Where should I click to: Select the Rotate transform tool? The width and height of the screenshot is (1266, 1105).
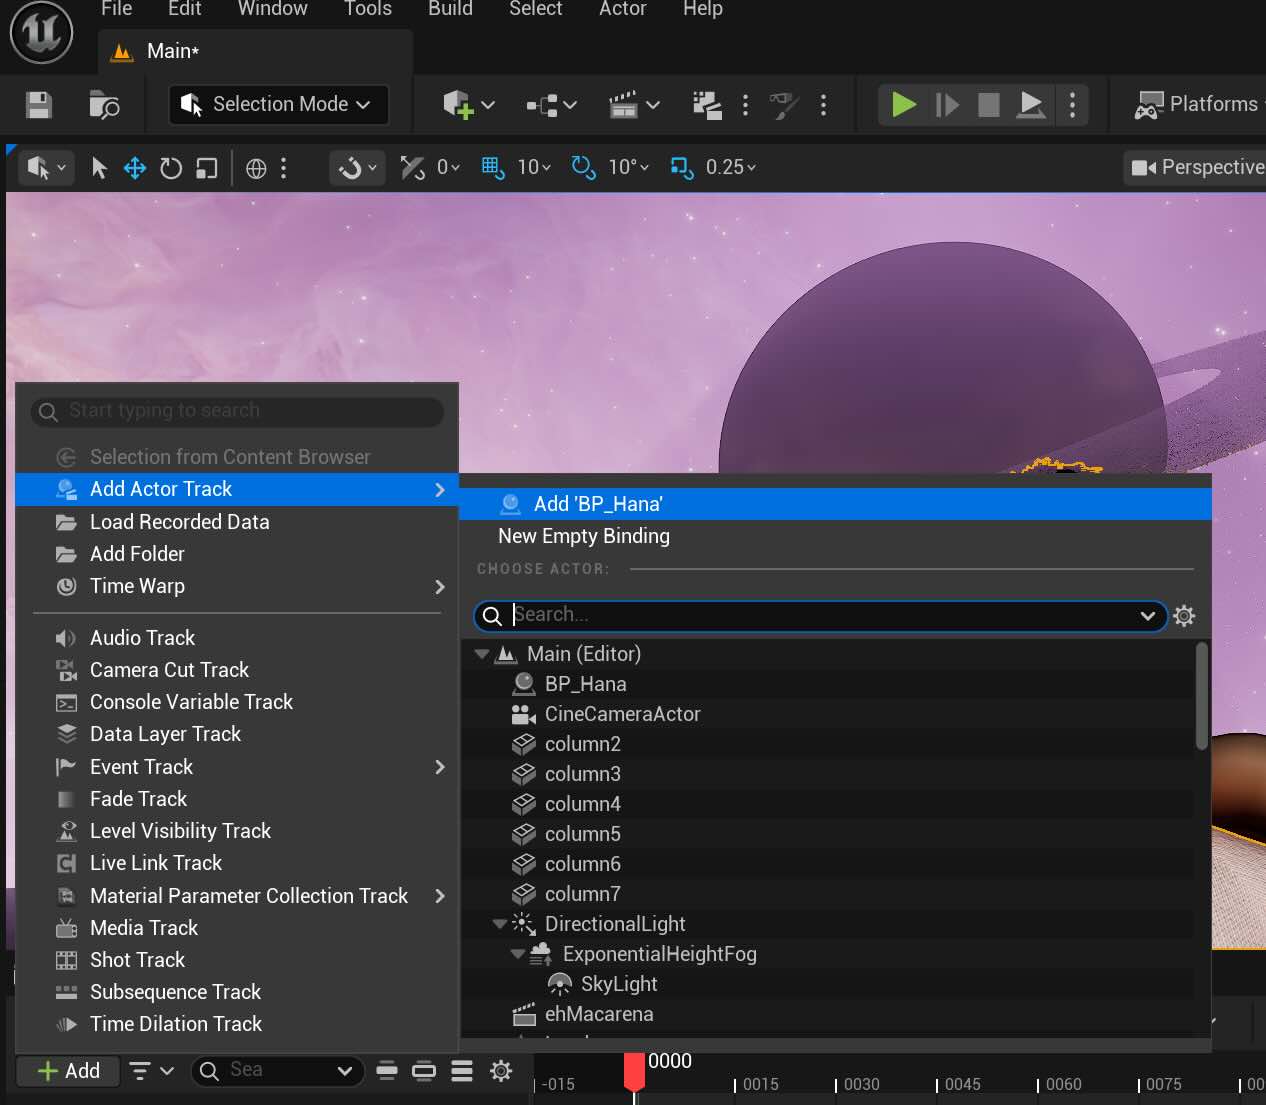pos(170,168)
